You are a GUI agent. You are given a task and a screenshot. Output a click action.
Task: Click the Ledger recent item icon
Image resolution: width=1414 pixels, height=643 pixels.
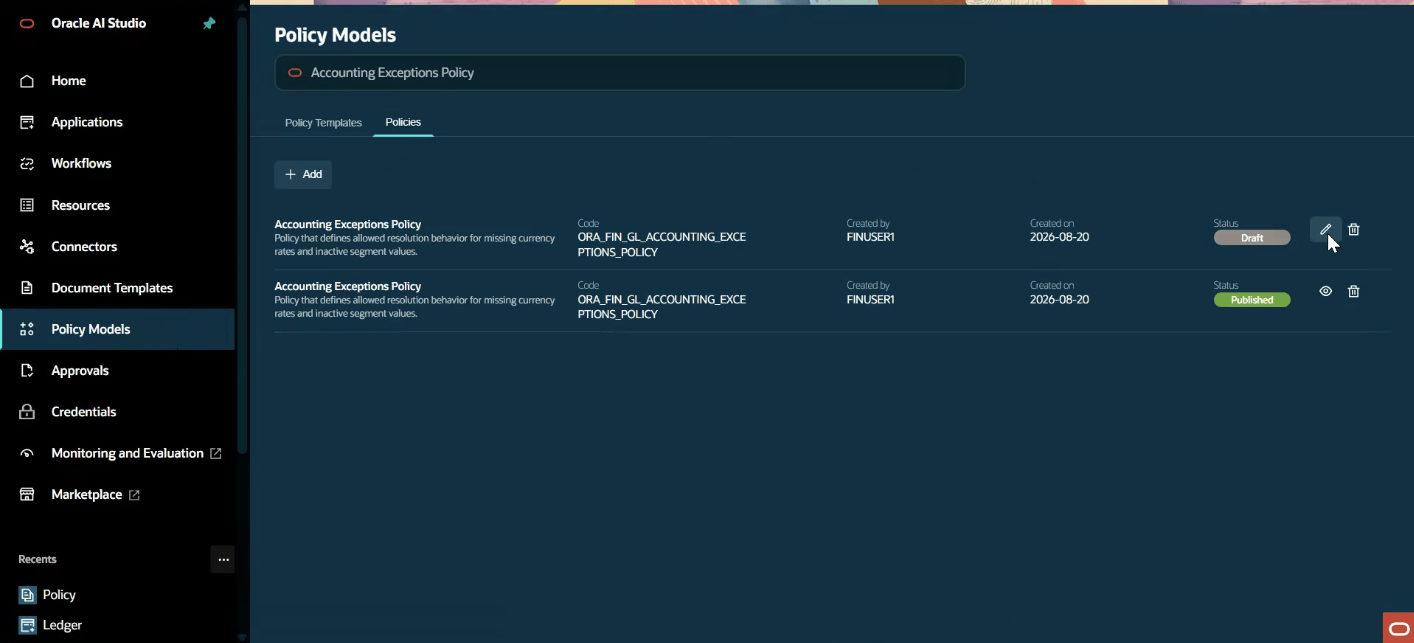[x=27, y=625]
